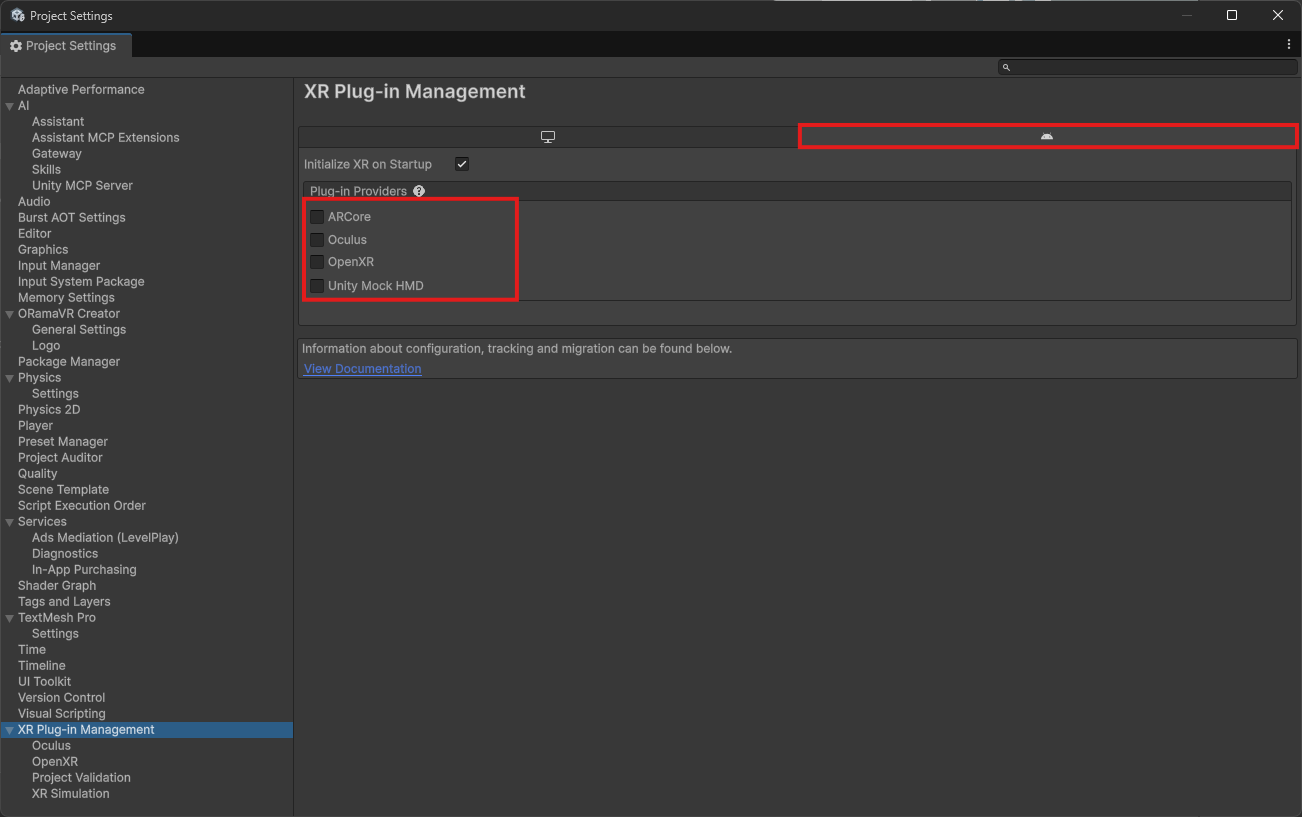Select Tags and Layers
This screenshot has width=1302, height=817.
click(64, 602)
